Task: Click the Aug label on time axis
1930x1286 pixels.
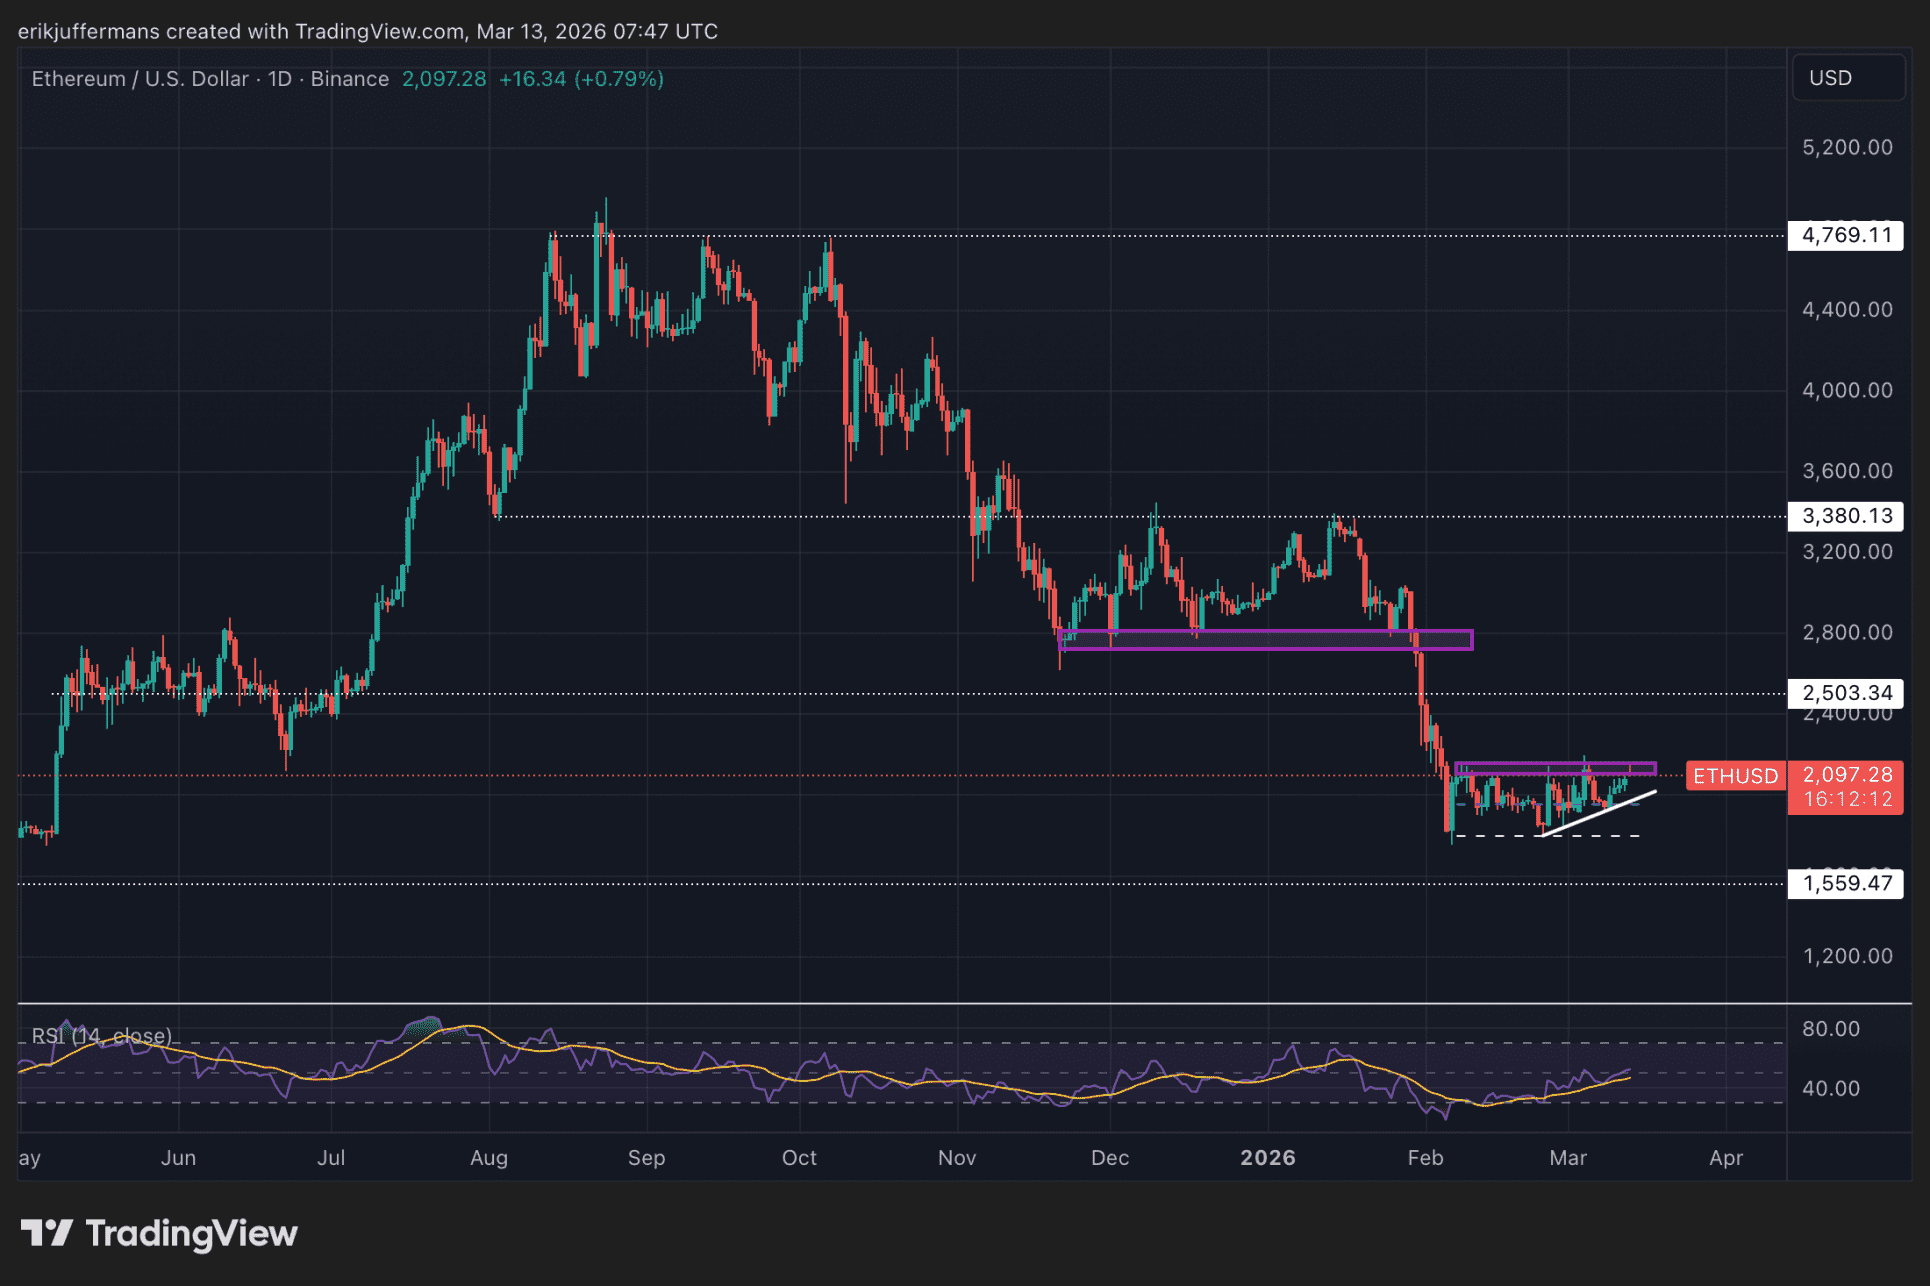Action: 488,1158
